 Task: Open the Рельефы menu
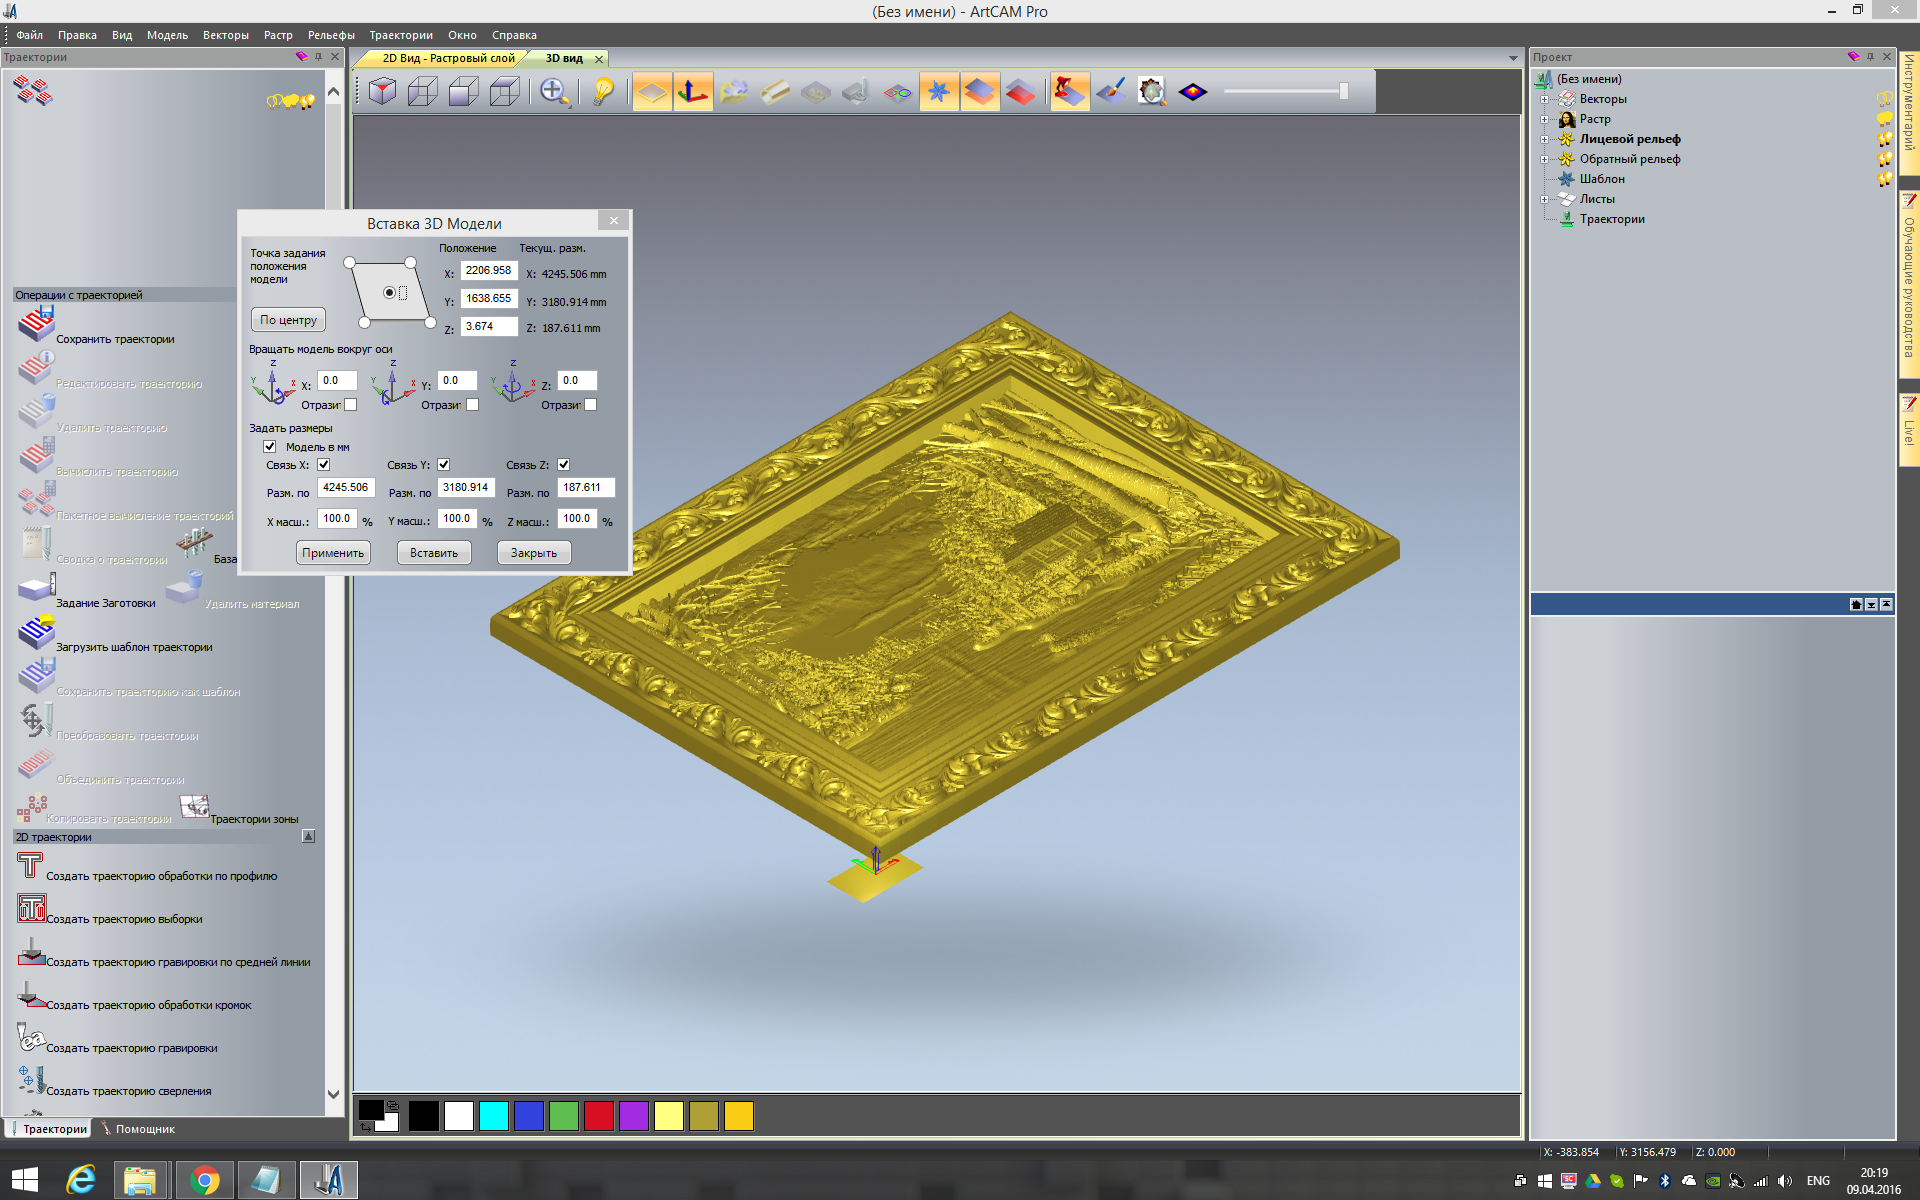pos(330,35)
